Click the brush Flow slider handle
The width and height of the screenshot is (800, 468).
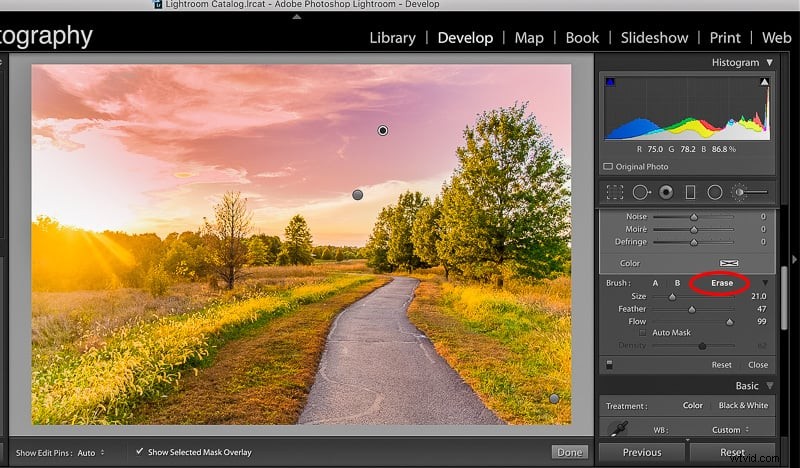coord(730,322)
